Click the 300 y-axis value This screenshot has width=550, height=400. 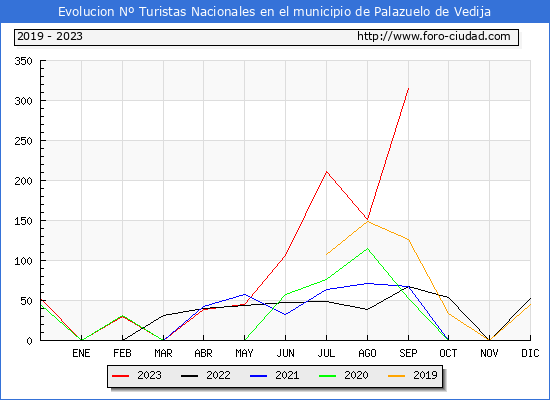click(x=24, y=101)
